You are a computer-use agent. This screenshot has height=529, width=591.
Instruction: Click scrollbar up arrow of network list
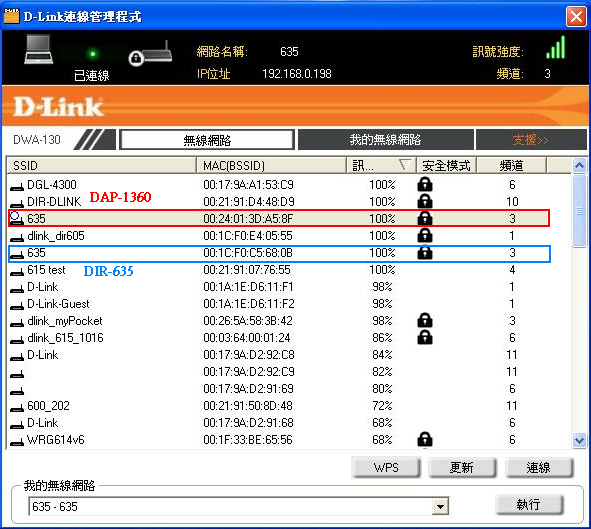click(579, 165)
